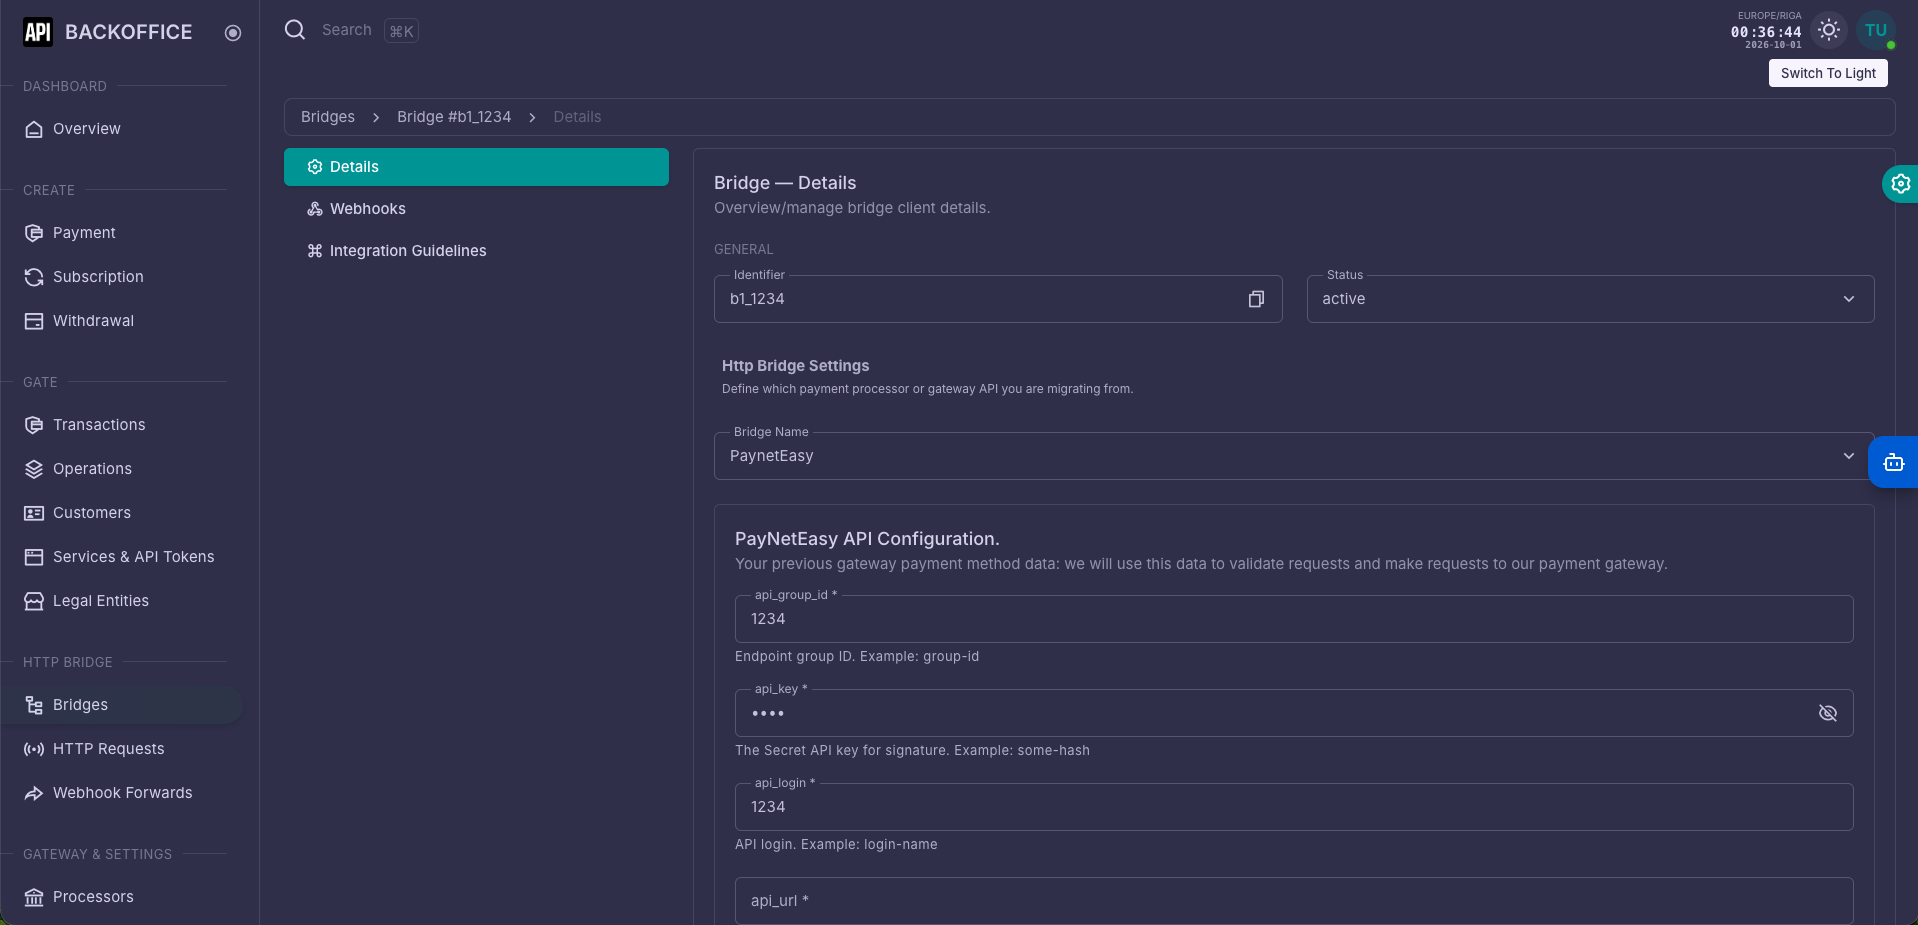Click the api_login input field
Screen dimensions: 1918x925
pos(1294,807)
